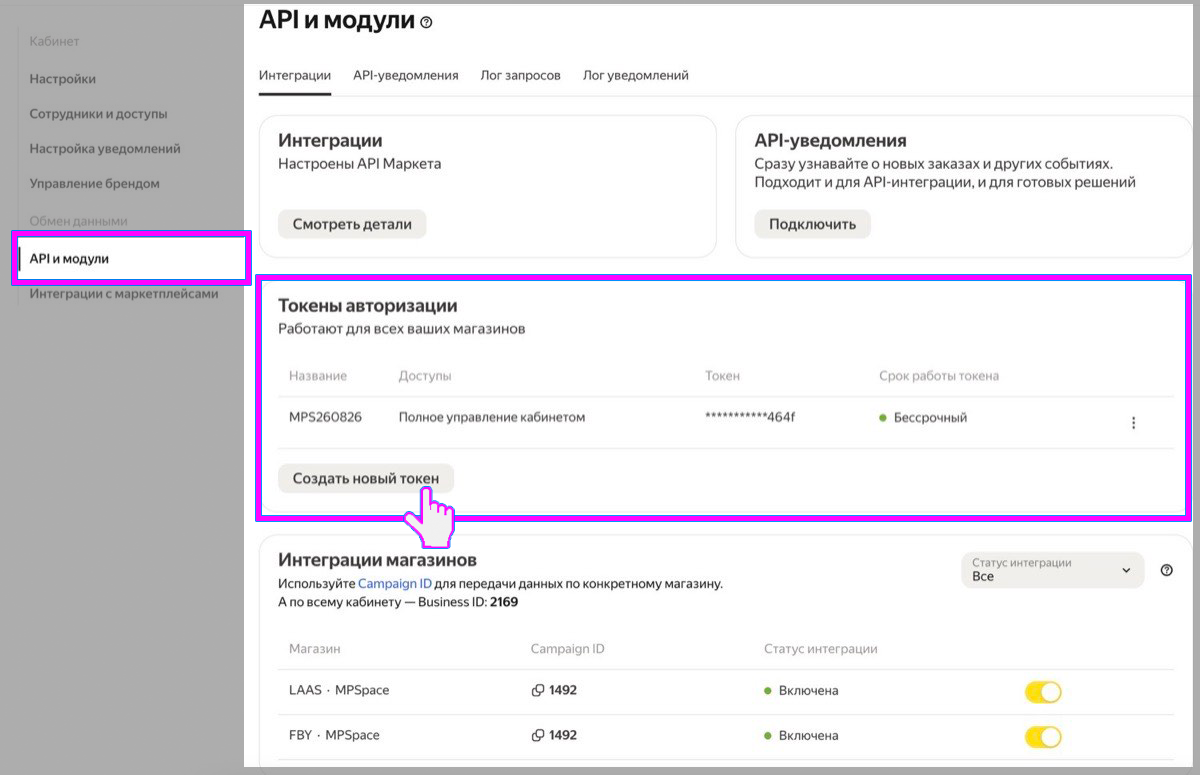
Task: Switch to Интеграции tab
Action: [x=295, y=75]
